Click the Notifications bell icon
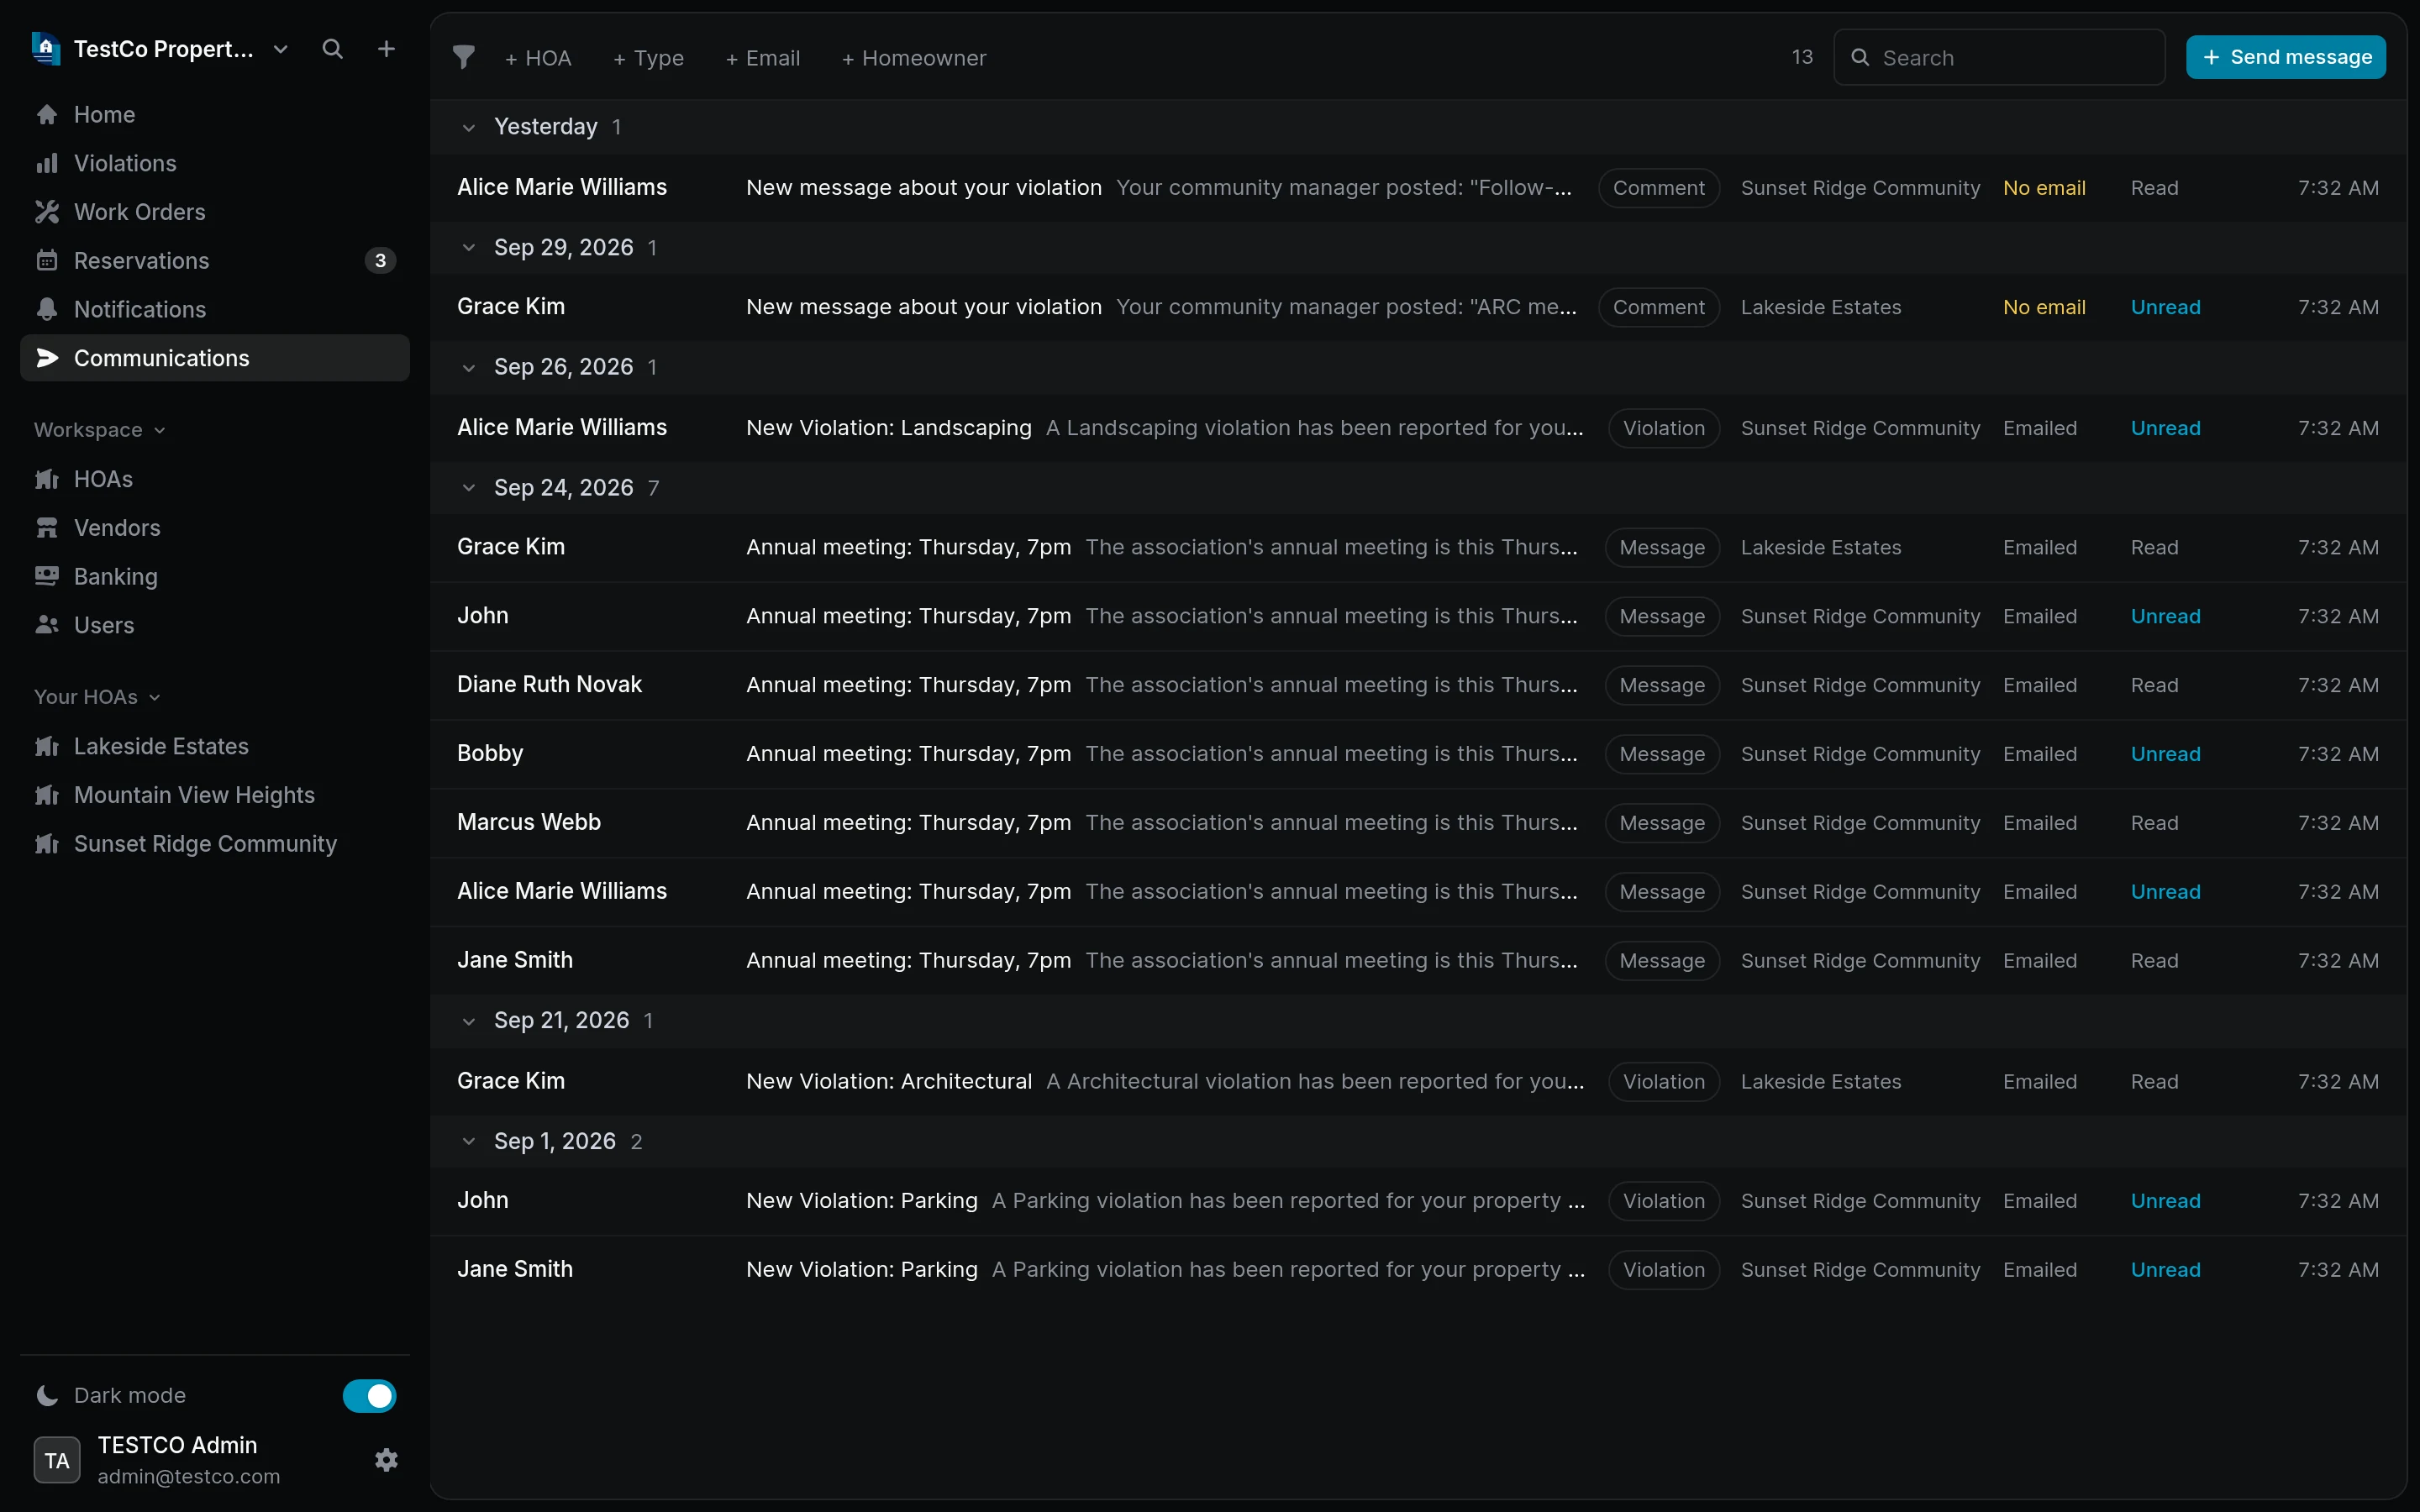 (47, 309)
